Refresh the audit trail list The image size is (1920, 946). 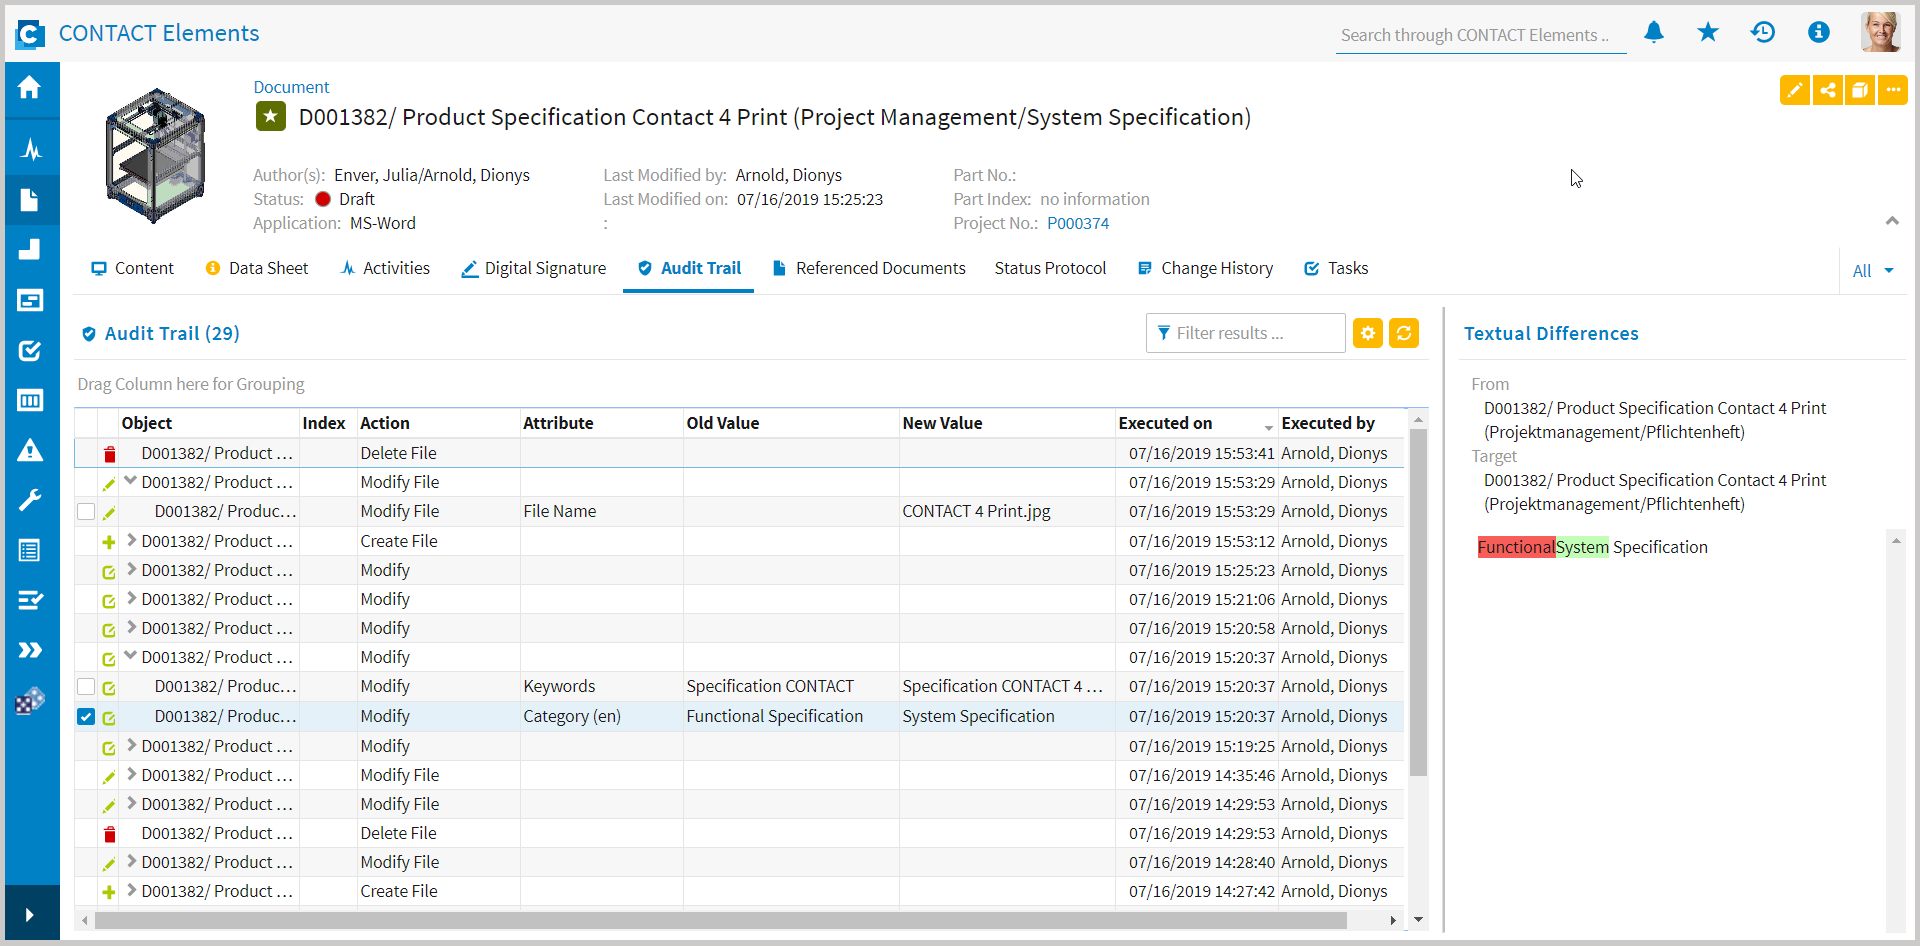[x=1404, y=333]
